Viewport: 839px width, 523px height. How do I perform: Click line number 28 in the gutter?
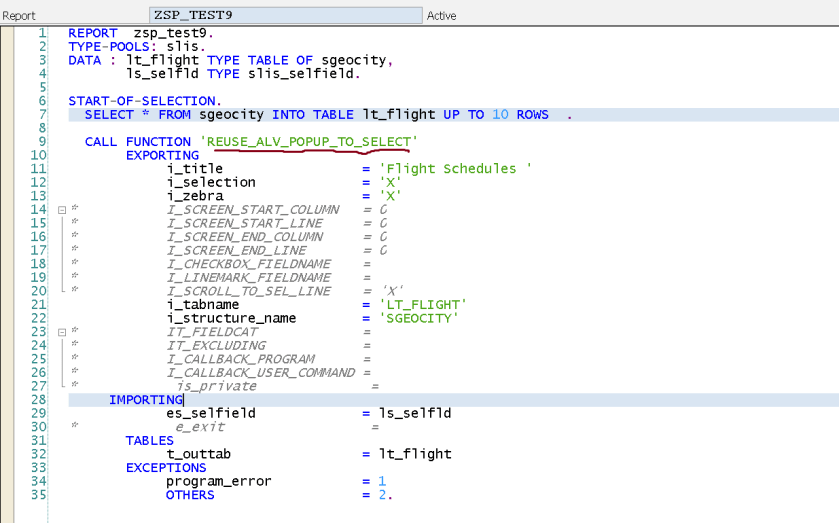pos(38,400)
